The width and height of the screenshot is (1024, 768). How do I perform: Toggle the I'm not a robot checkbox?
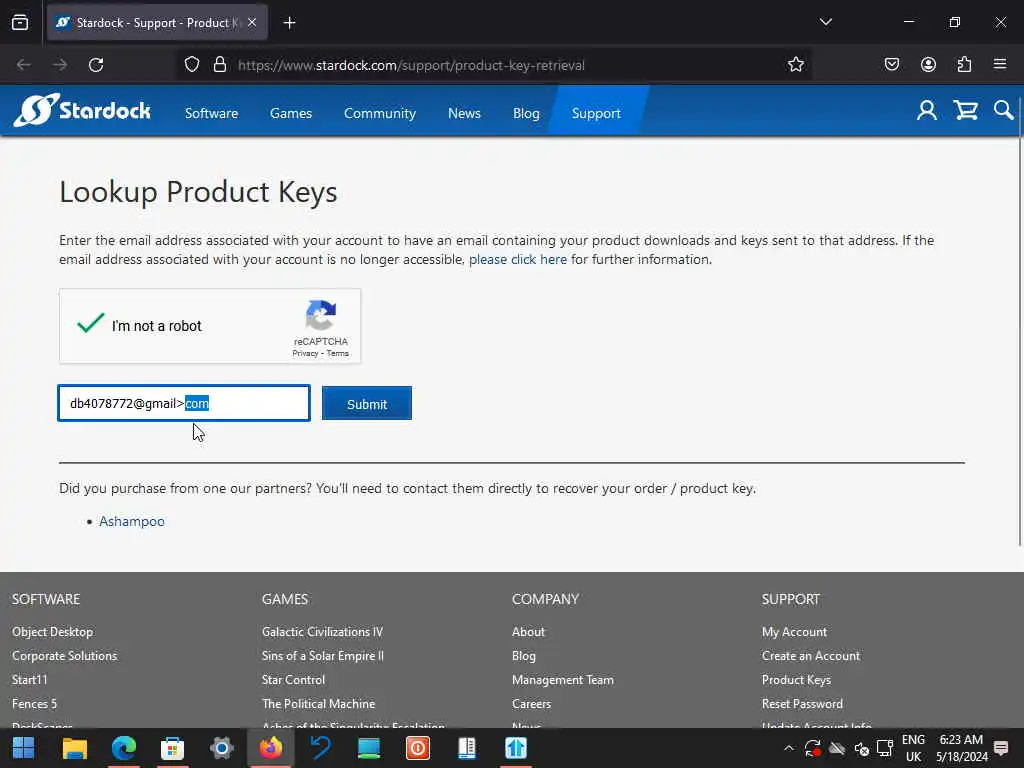pyautogui.click(x=91, y=325)
